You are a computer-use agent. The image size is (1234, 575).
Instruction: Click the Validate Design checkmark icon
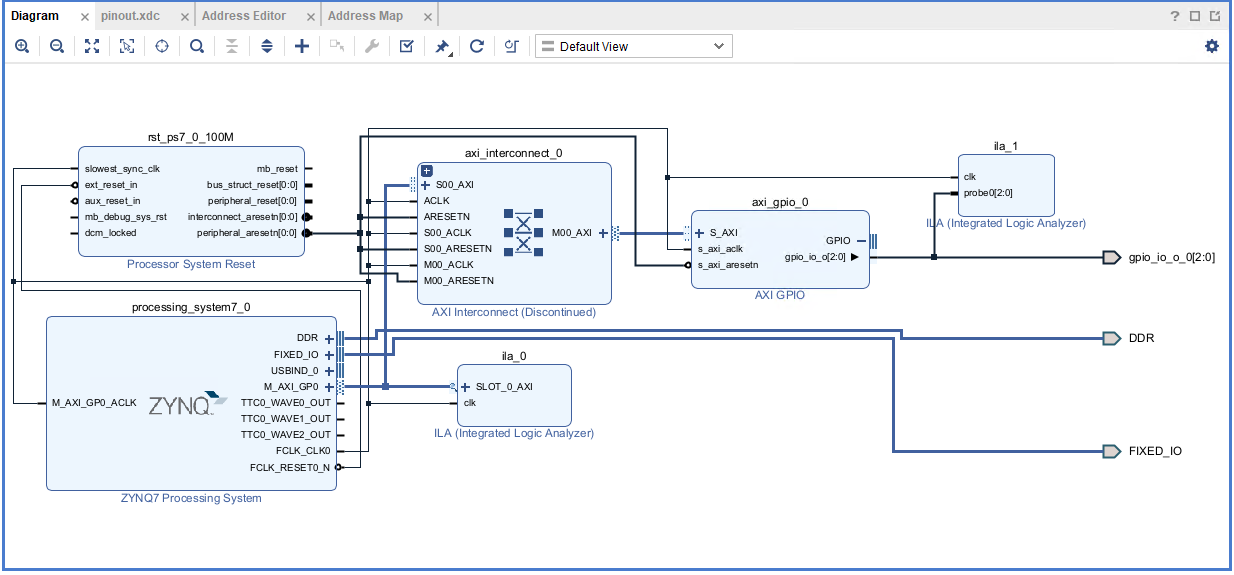point(406,46)
